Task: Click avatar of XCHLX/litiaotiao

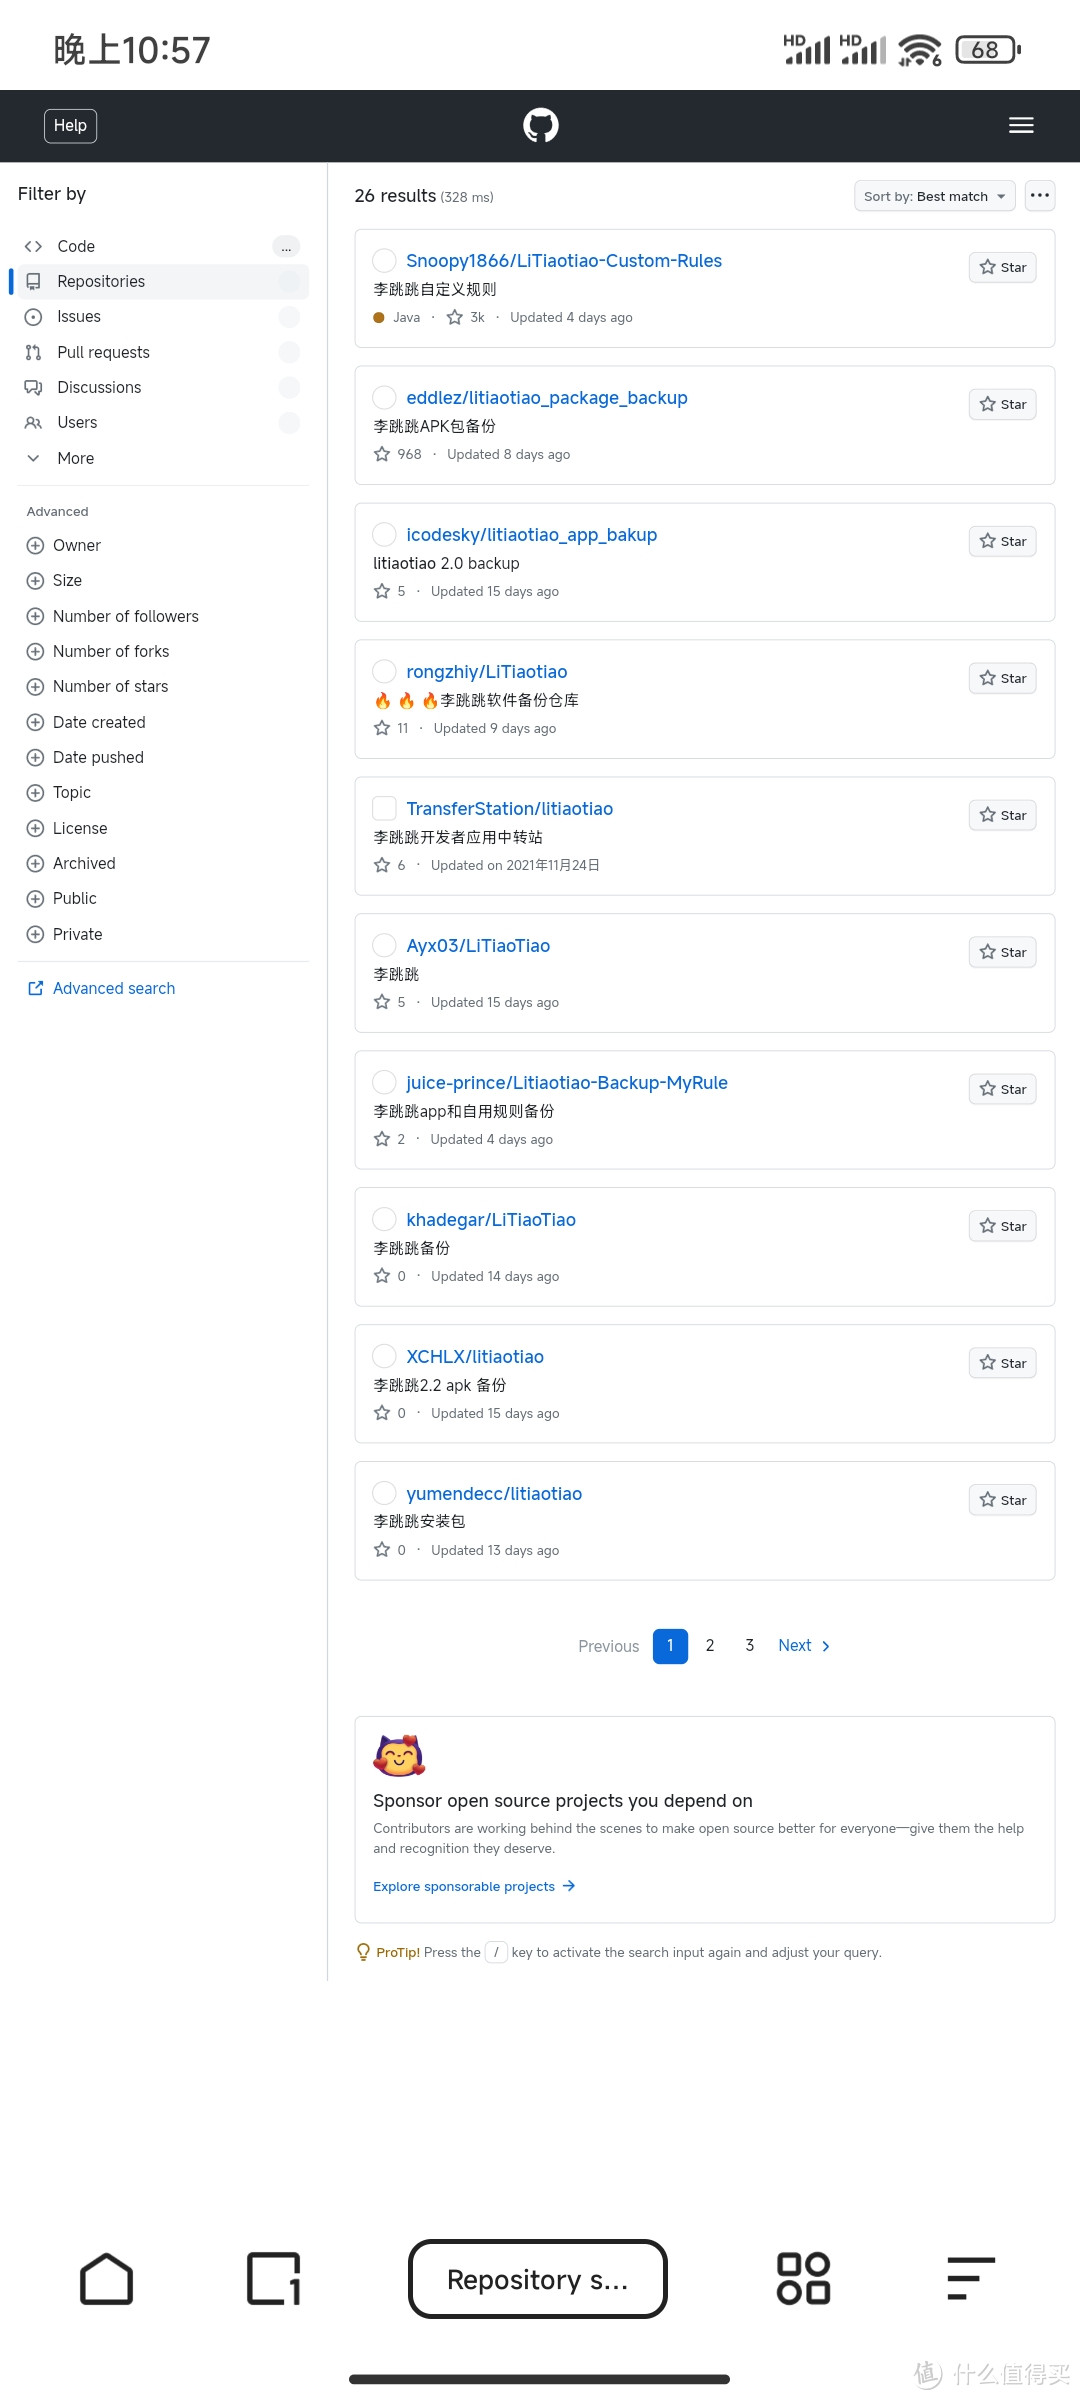Action: coord(384,1357)
